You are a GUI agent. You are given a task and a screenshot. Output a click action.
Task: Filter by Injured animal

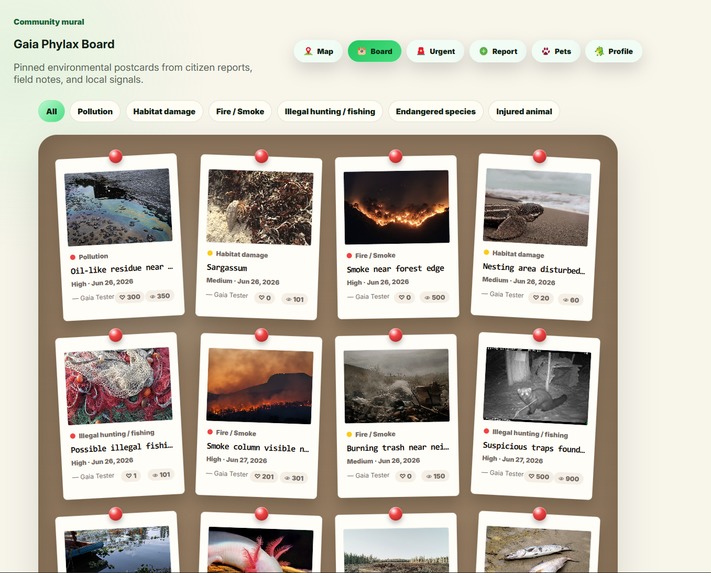pos(524,112)
